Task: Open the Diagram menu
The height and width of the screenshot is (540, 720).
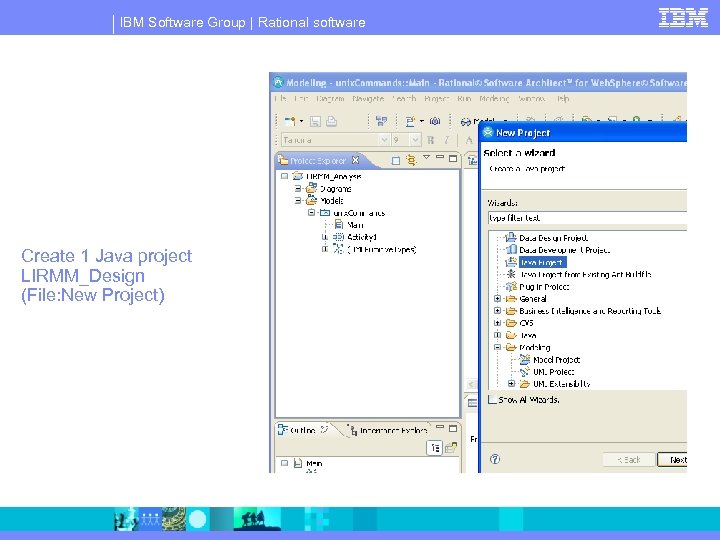Action: 330,98
